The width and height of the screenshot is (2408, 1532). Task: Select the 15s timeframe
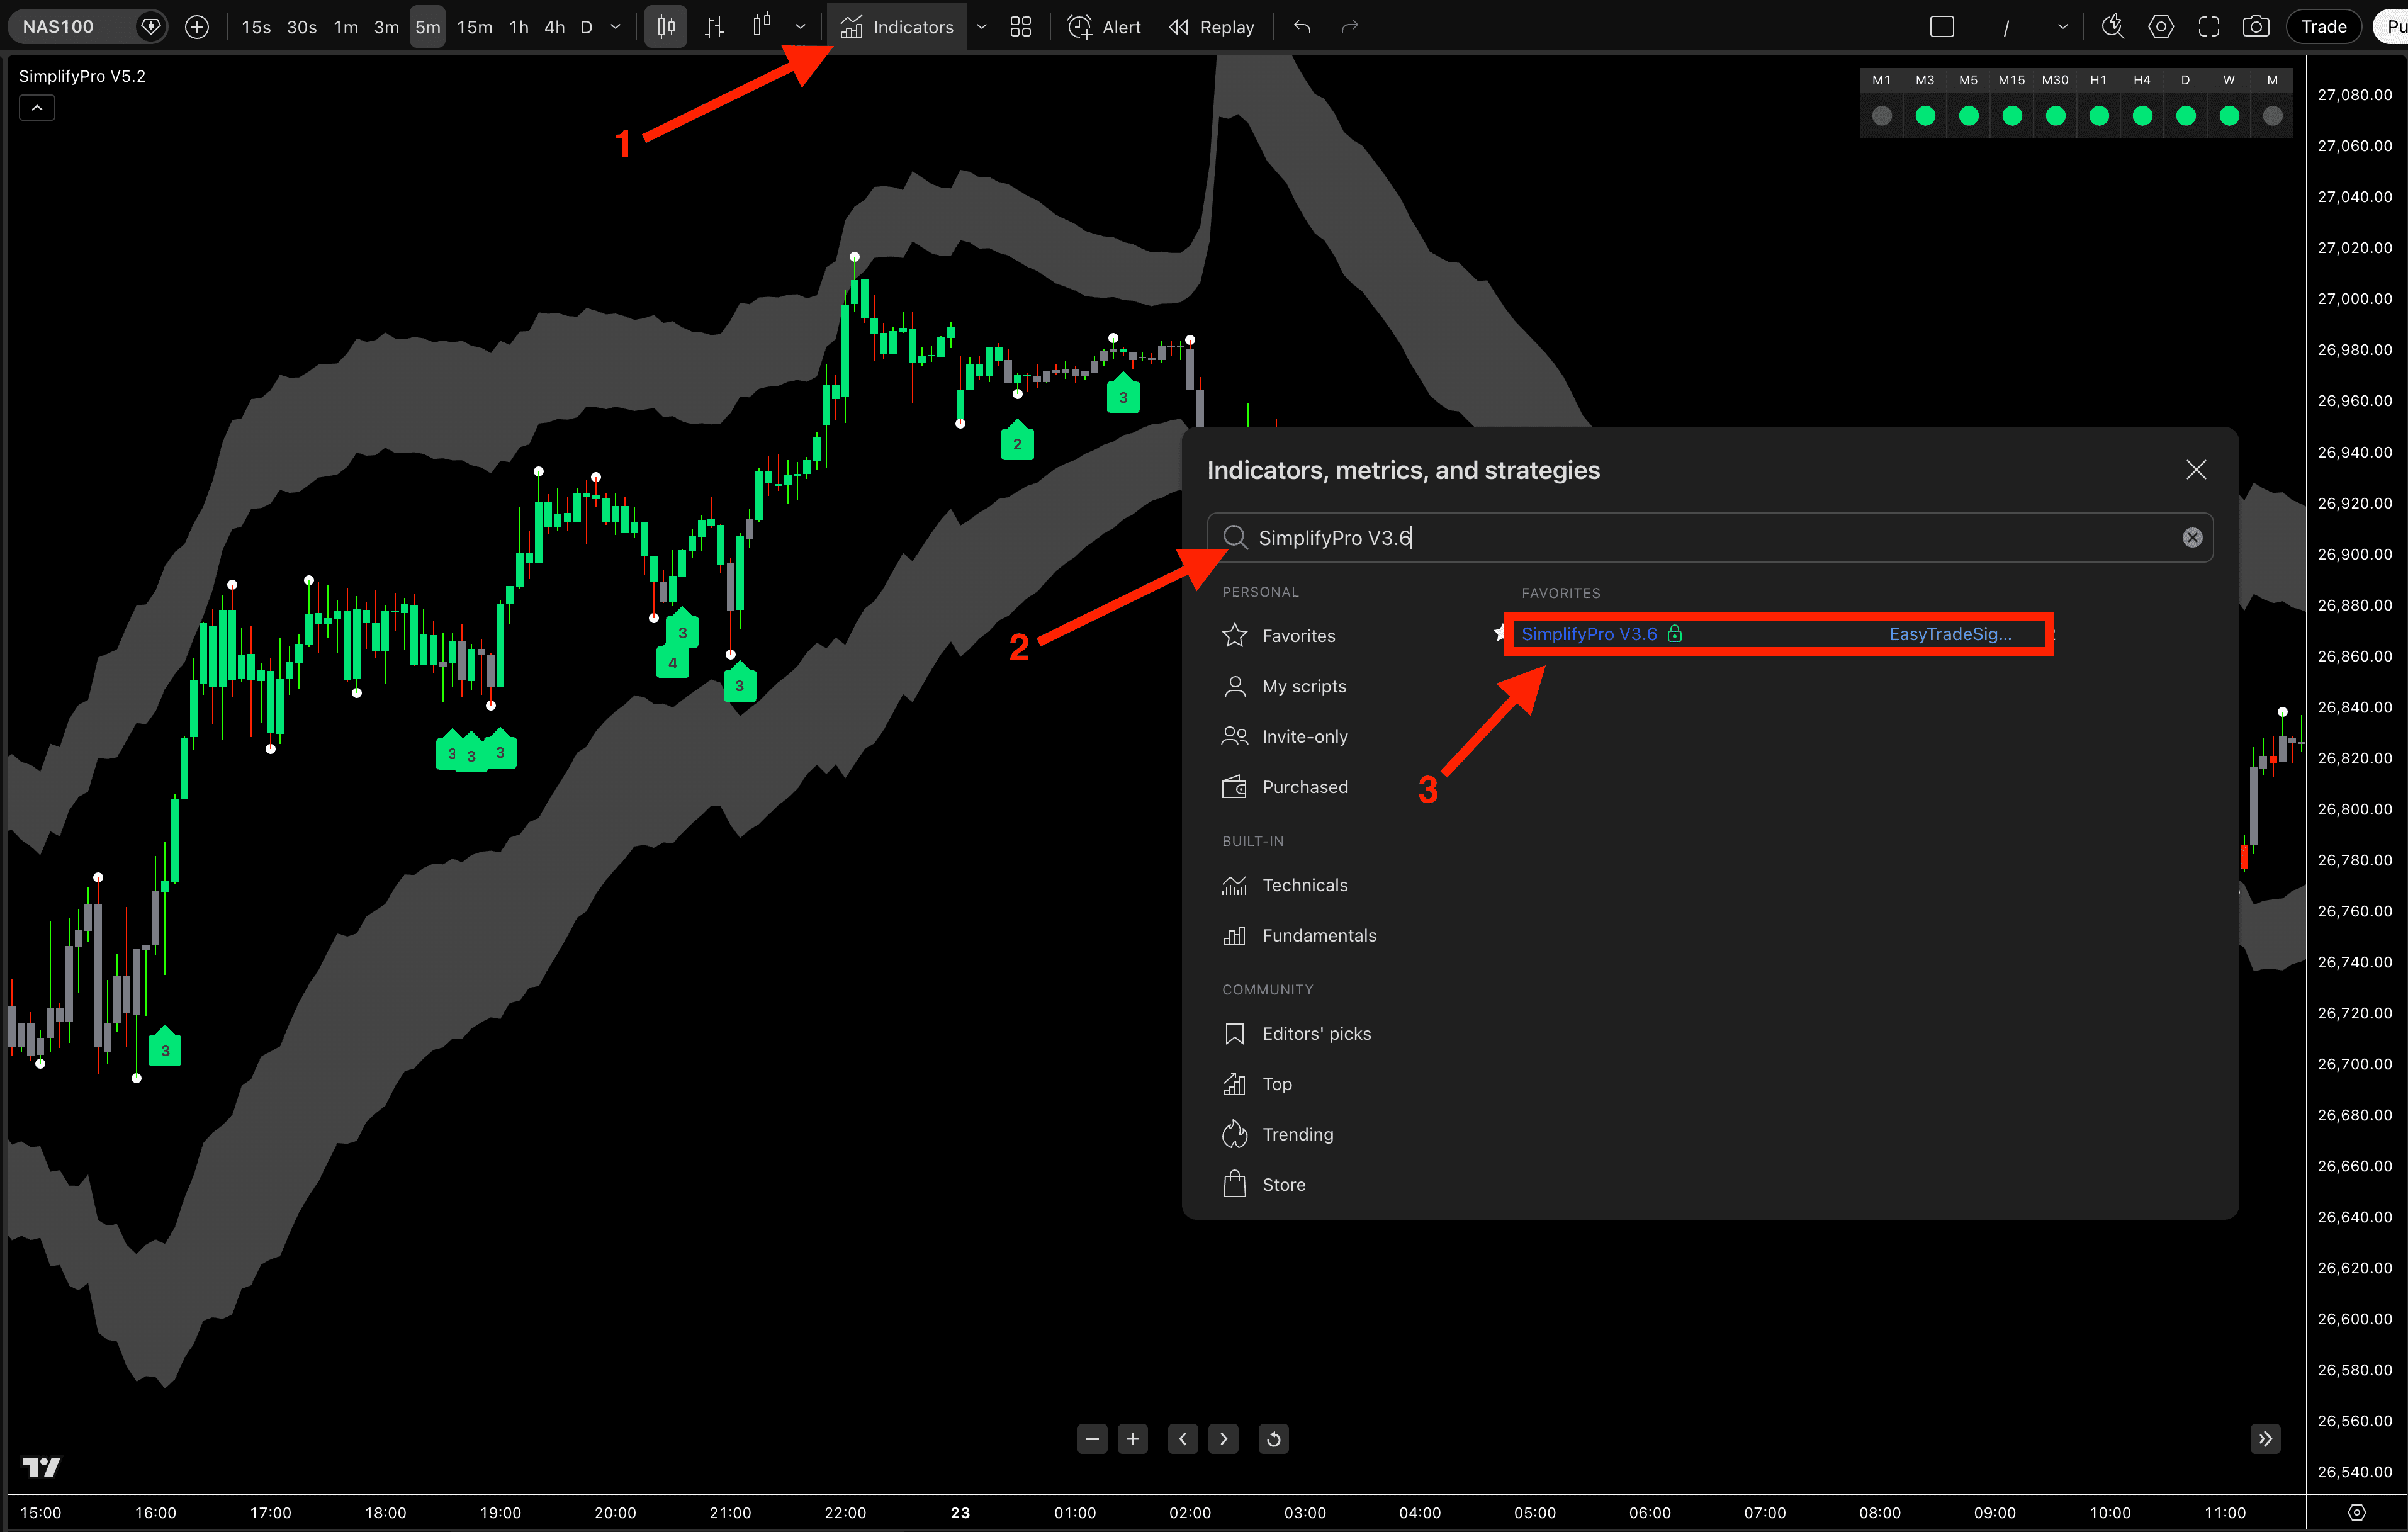(x=256, y=27)
